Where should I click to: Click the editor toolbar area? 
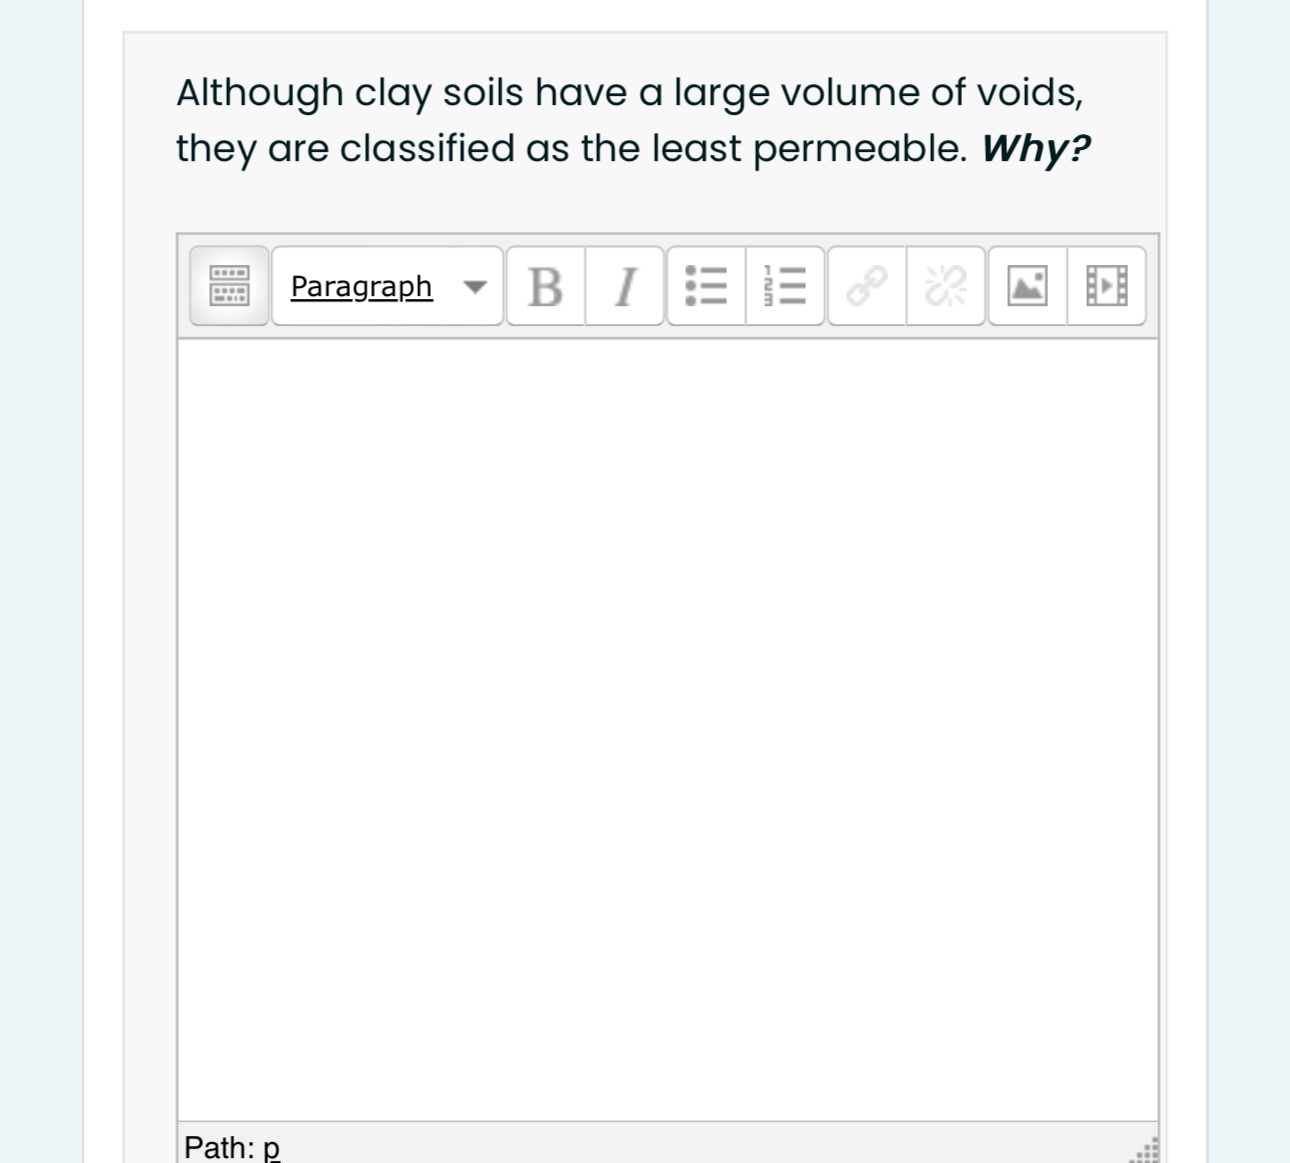pyautogui.click(x=665, y=286)
